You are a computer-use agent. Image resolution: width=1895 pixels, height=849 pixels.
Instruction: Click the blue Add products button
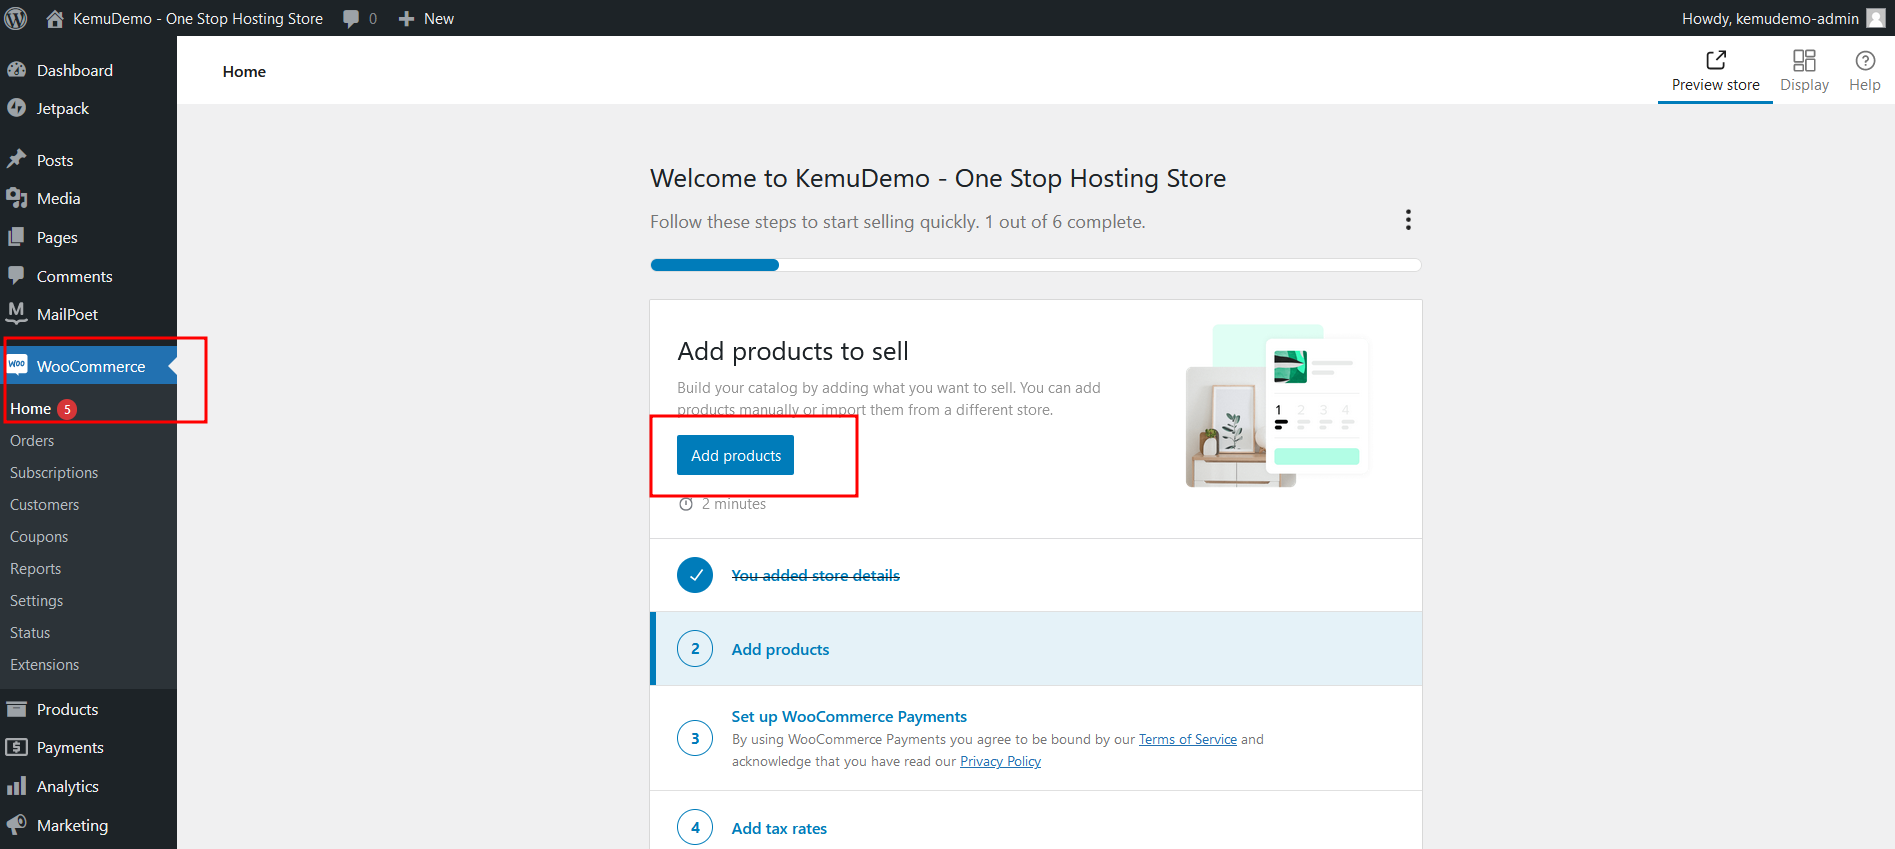(735, 455)
